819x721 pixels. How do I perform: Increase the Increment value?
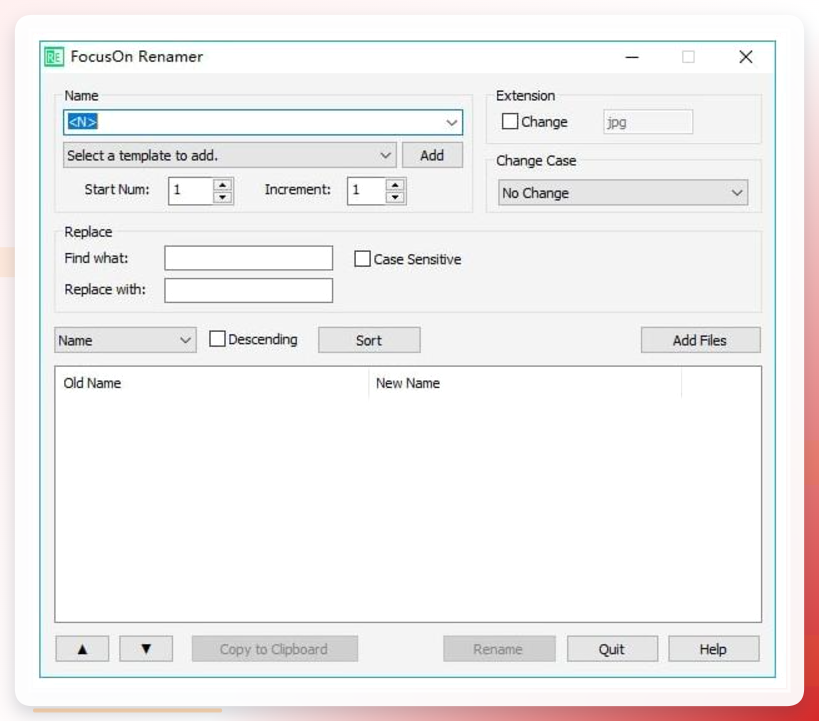395,184
